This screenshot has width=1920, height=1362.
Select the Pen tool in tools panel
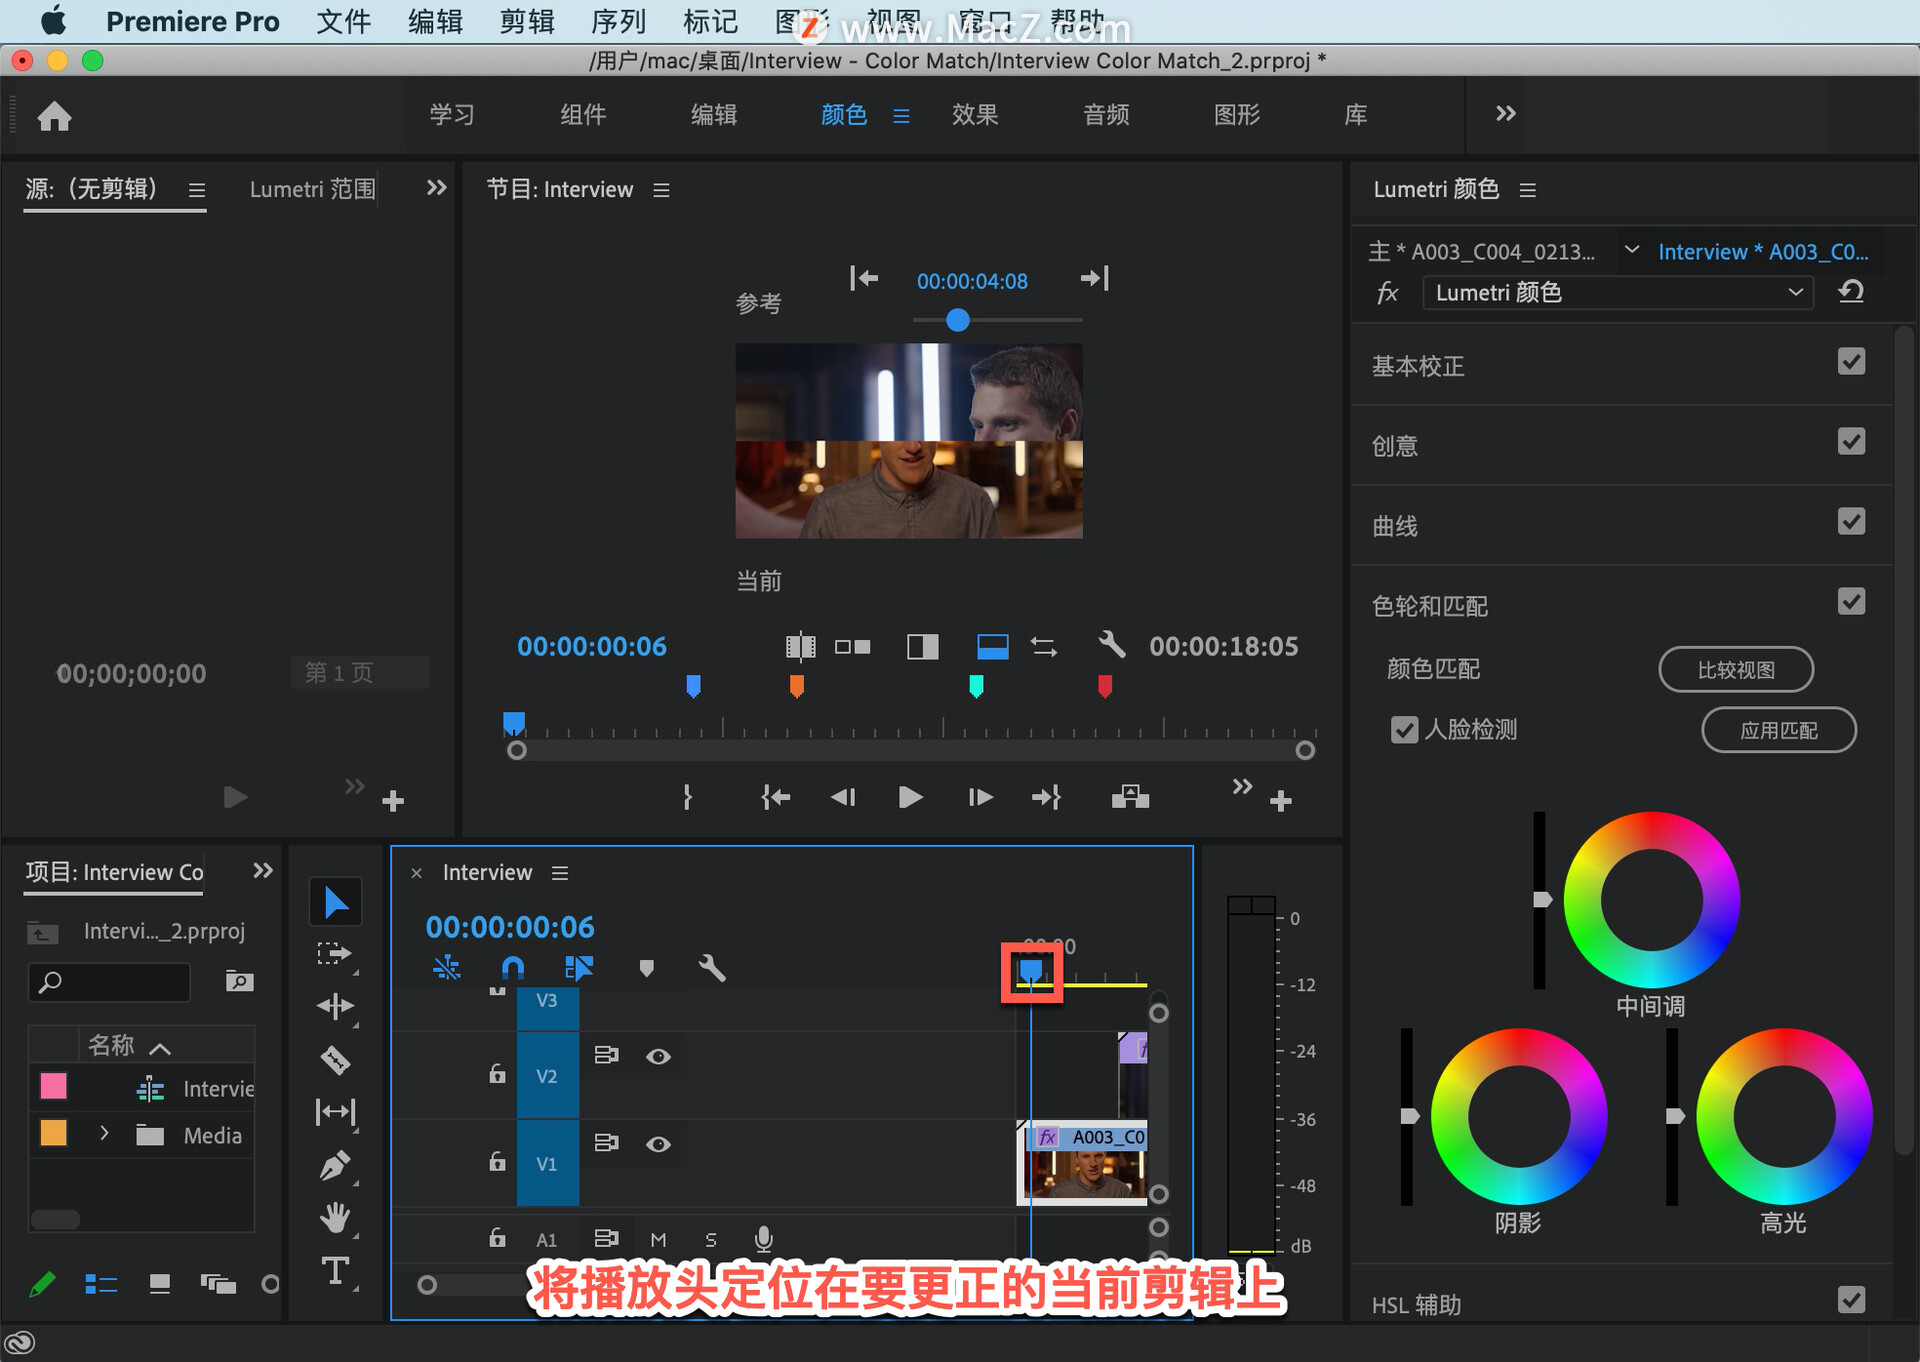pos(335,1166)
